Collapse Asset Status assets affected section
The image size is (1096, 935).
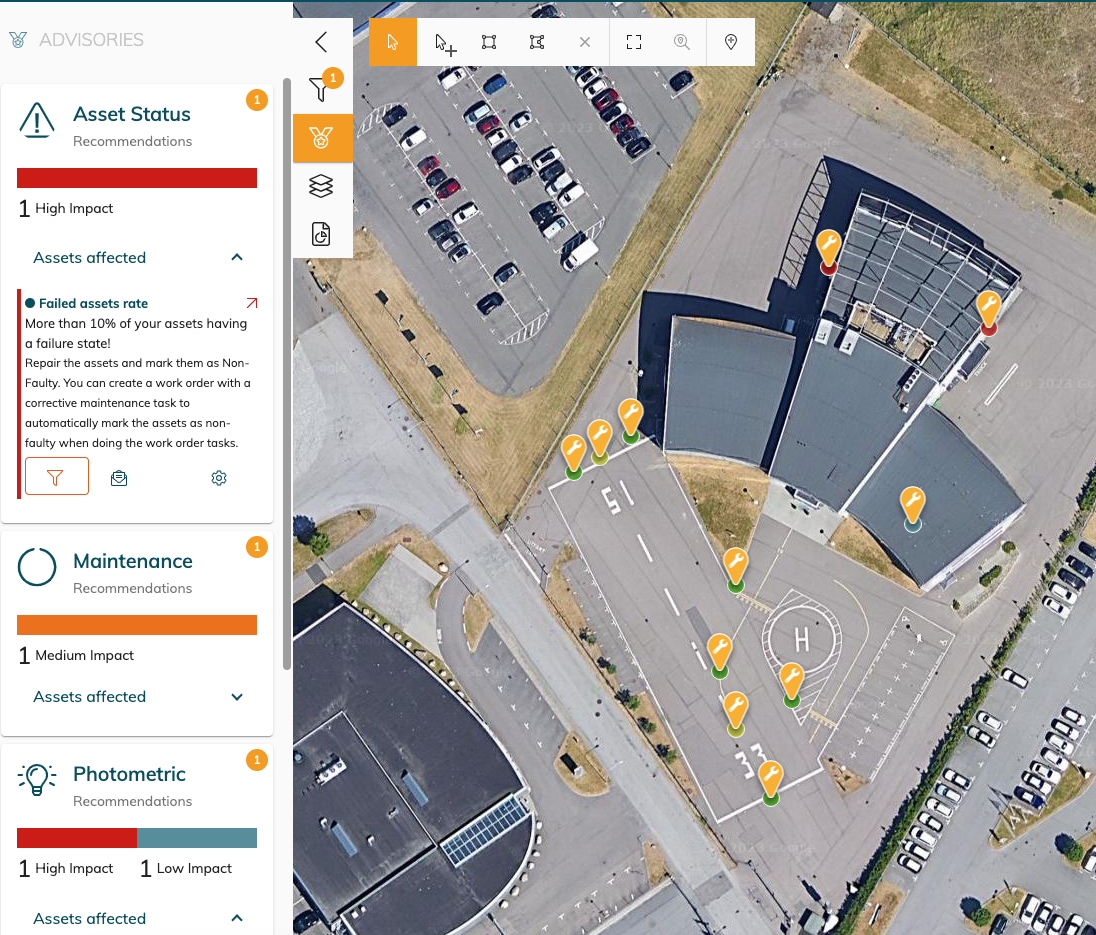(x=237, y=258)
